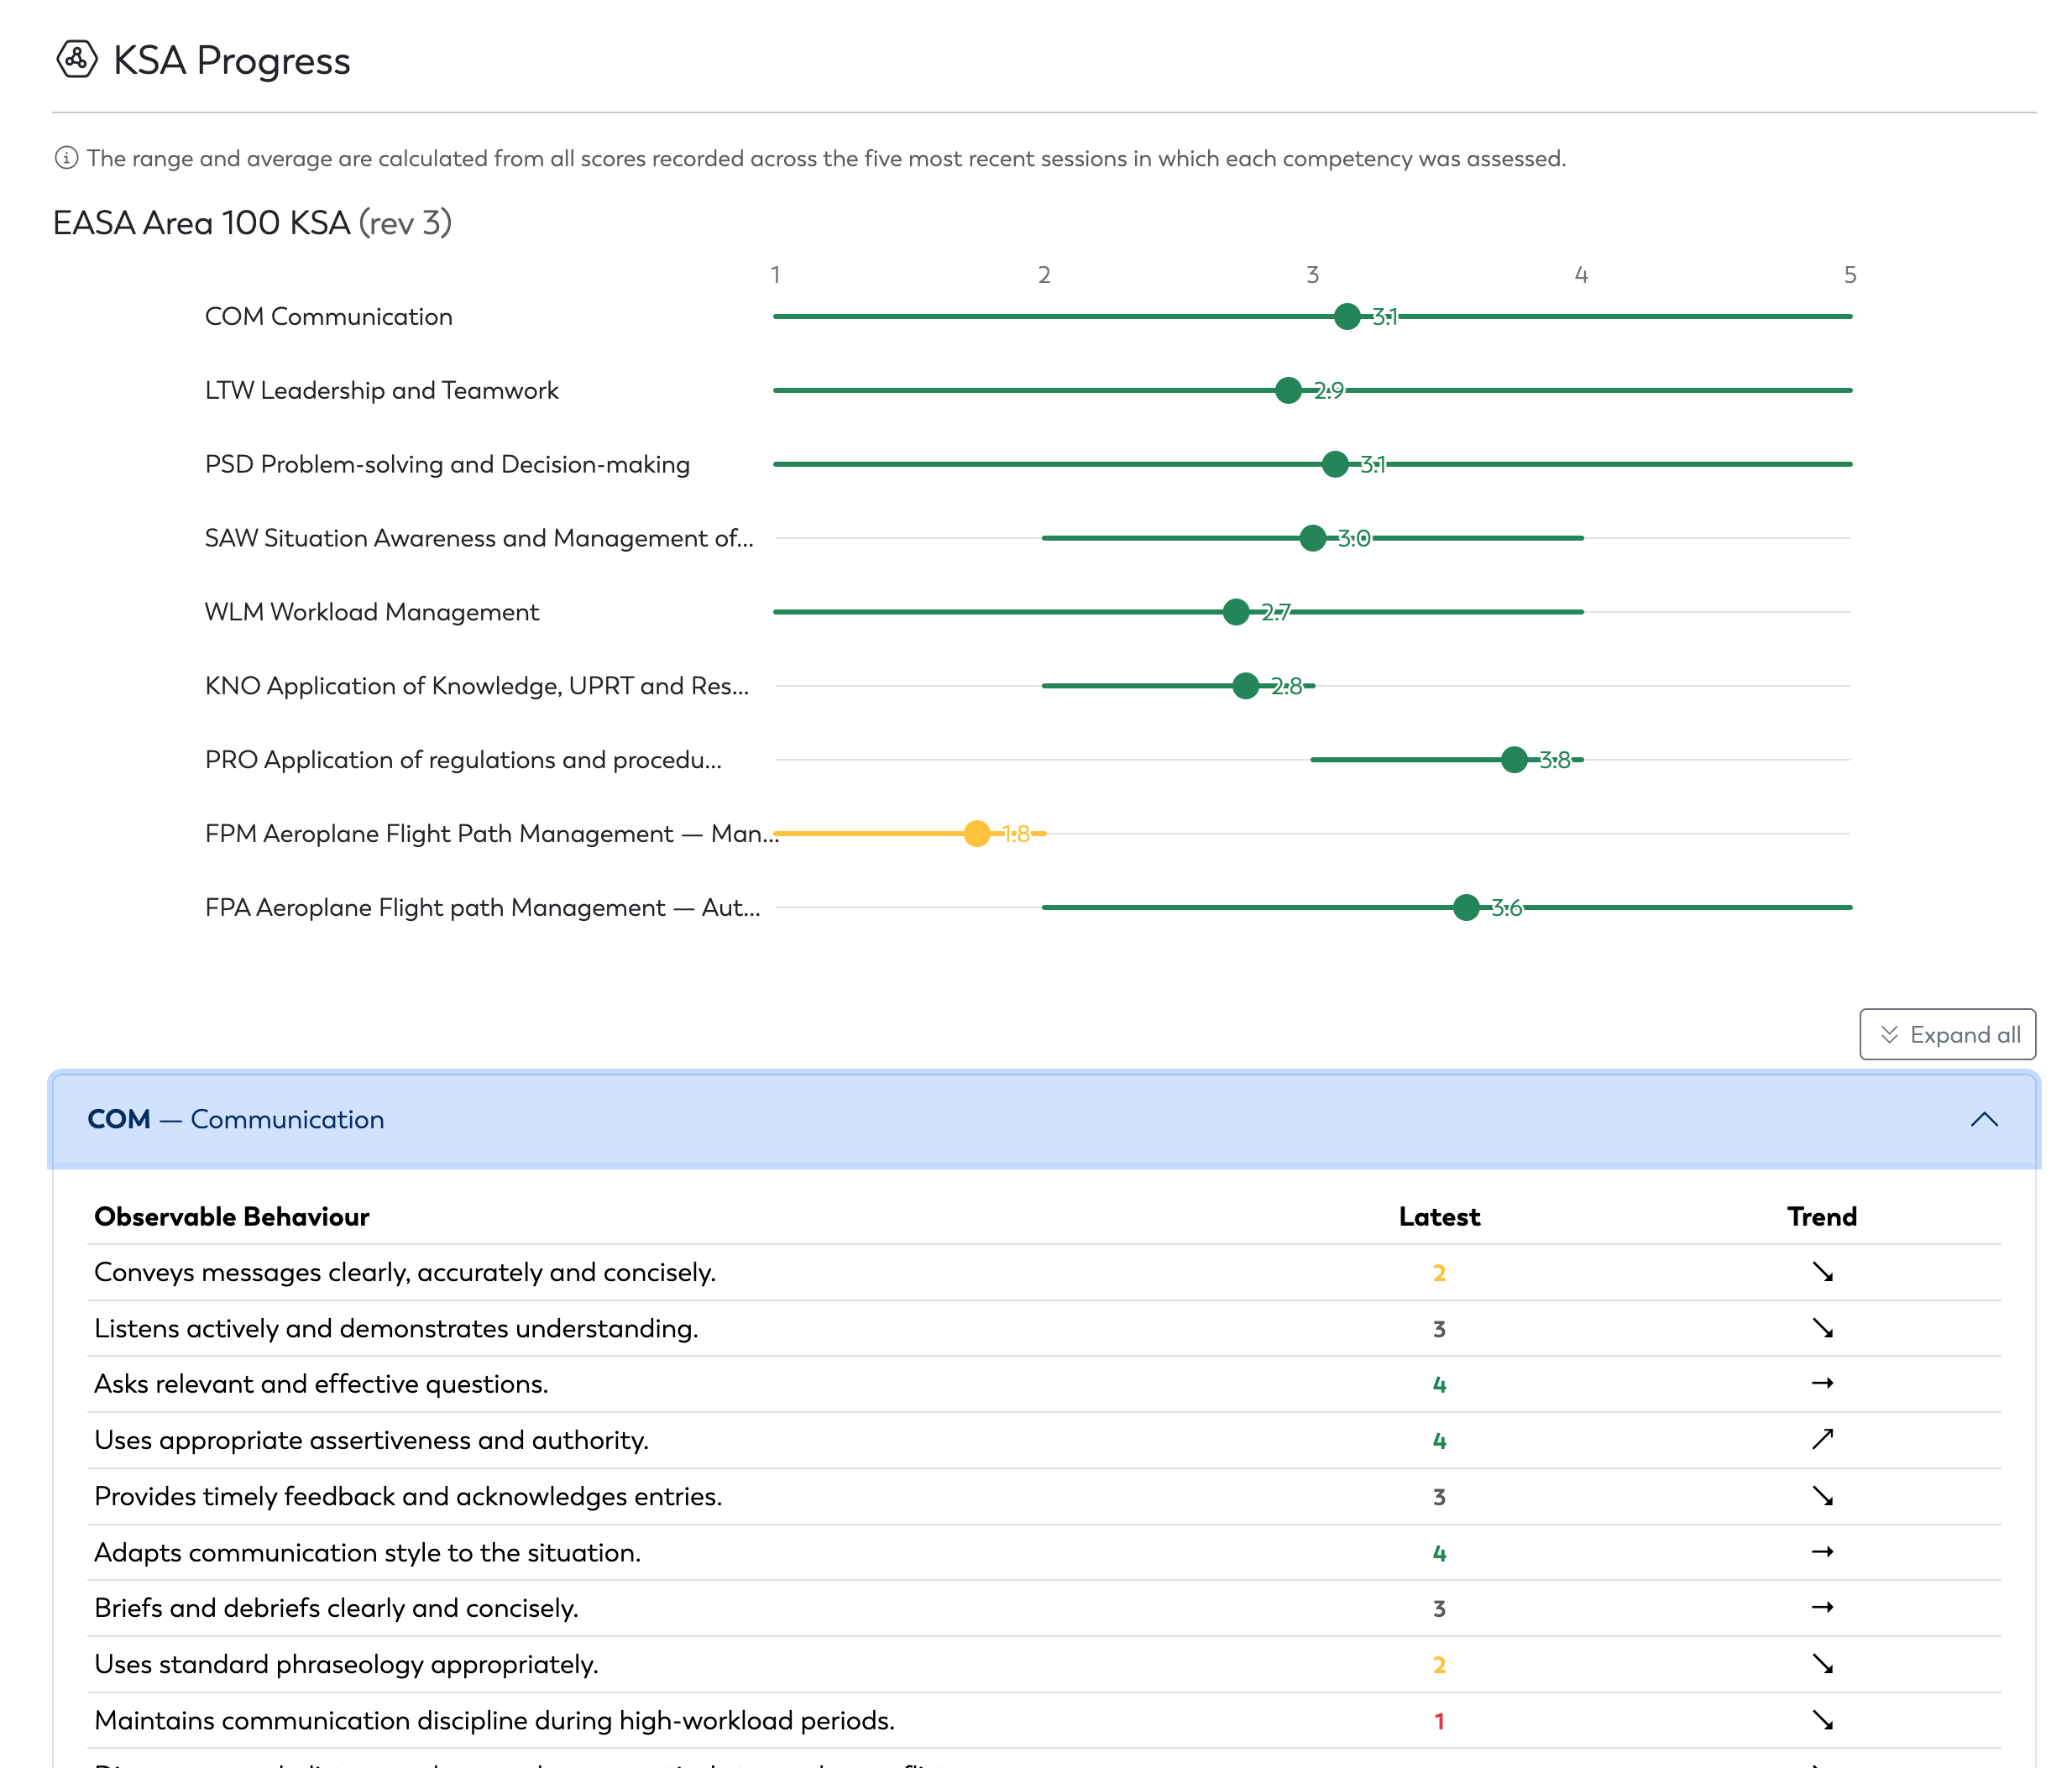Click the 'KSA Progress' title text
The image size is (2072, 1768).
[232, 61]
